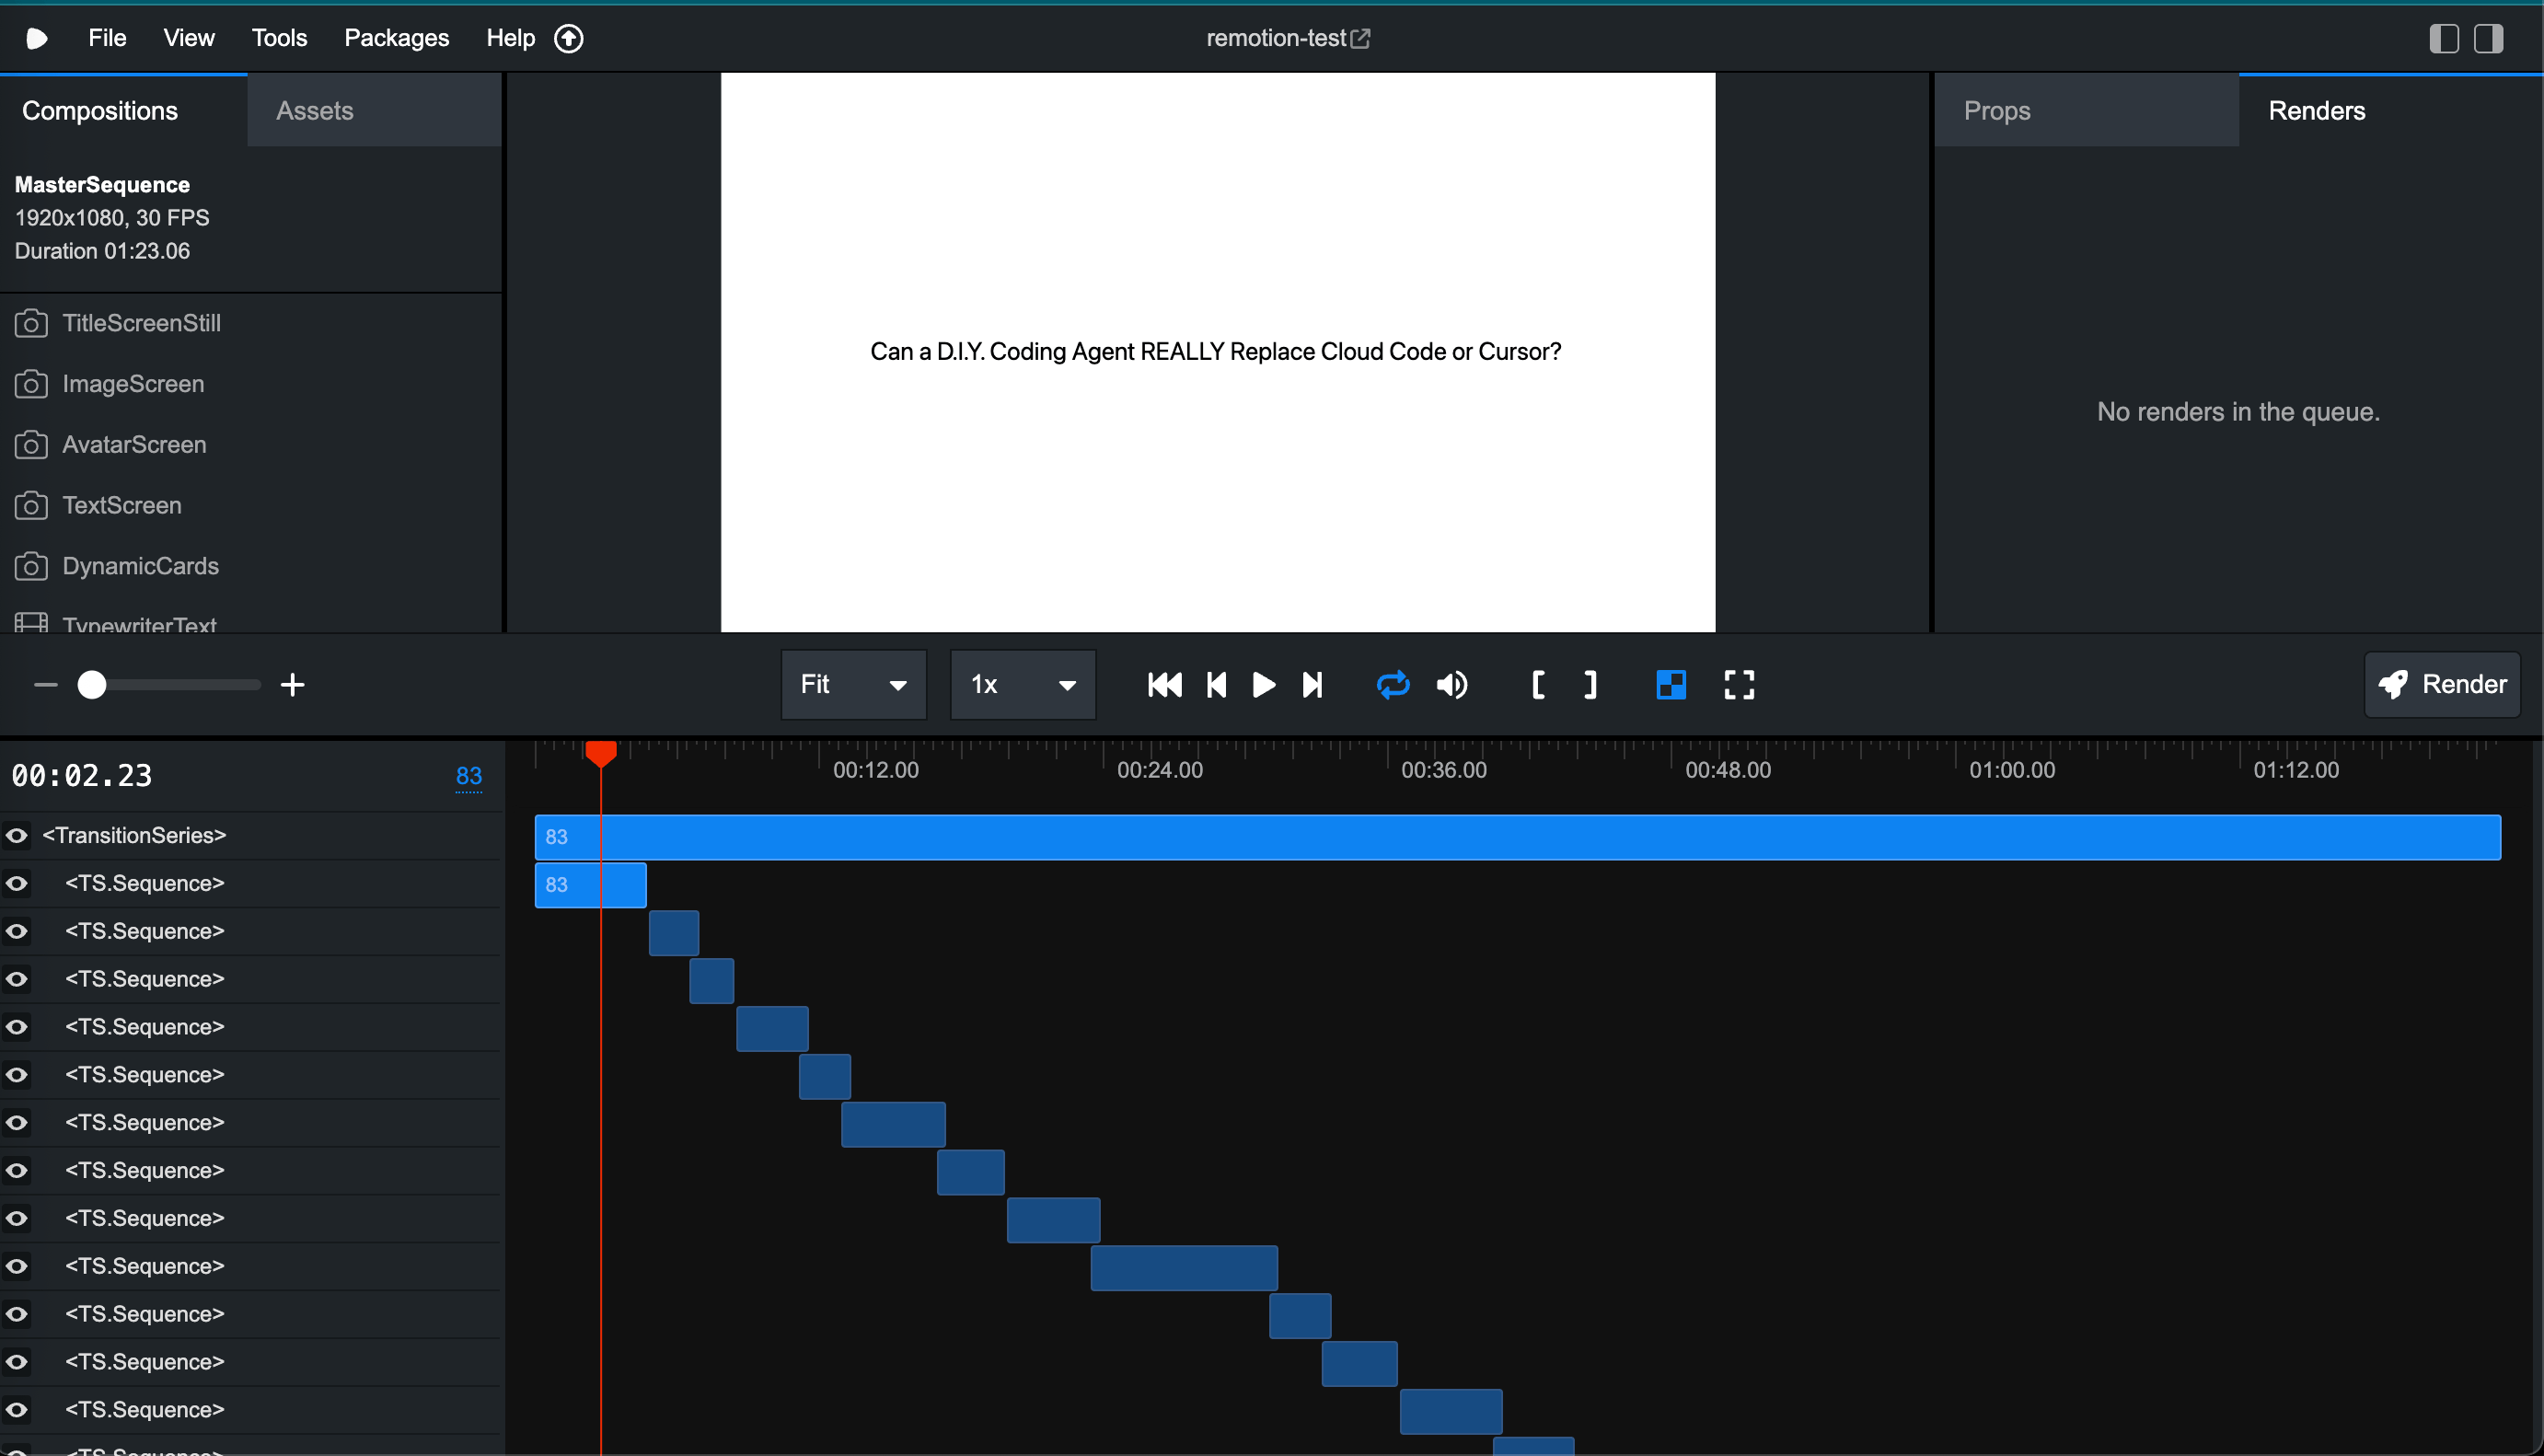Mute audio with the volume icon
The width and height of the screenshot is (2544, 1456).
[x=1452, y=684]
